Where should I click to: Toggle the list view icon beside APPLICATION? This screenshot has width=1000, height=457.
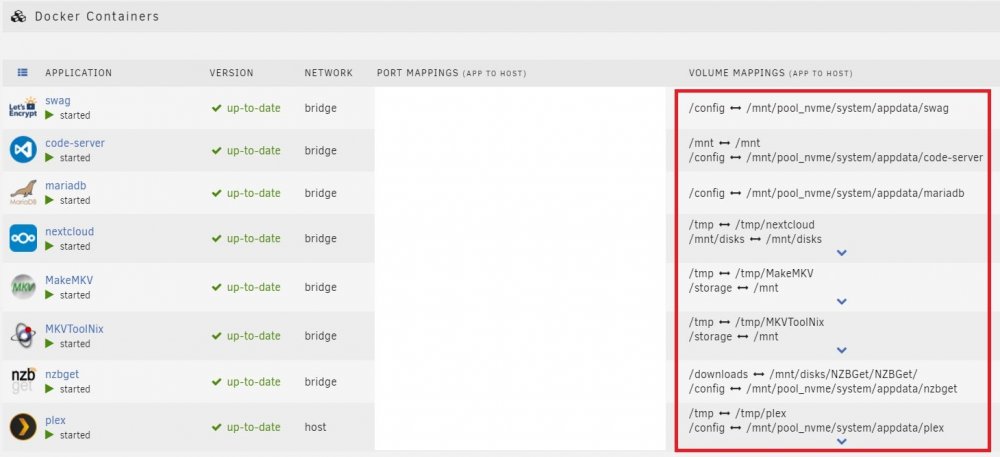22,73
